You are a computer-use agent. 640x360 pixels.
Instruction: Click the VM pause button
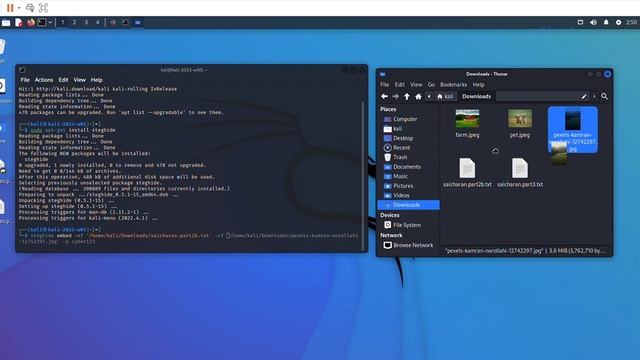point(10,7)
